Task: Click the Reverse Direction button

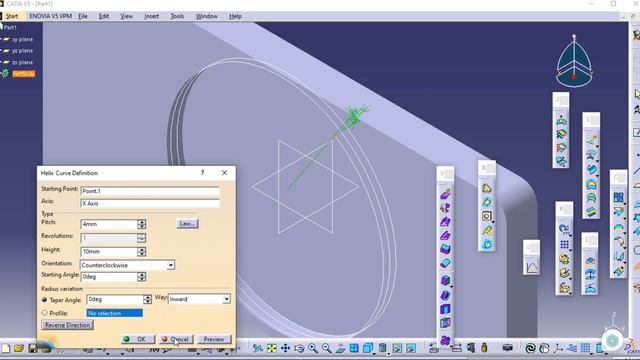Action: pyautogui.click(x=67, y=325)
